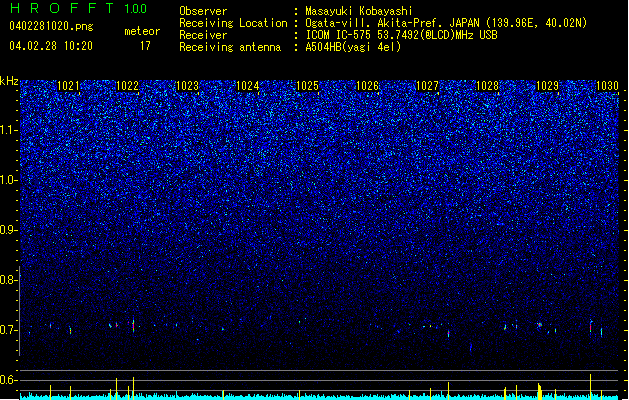Click the 1028 time axis label
This screenshot has height=400, width=629.
click(x=487, y=86)
